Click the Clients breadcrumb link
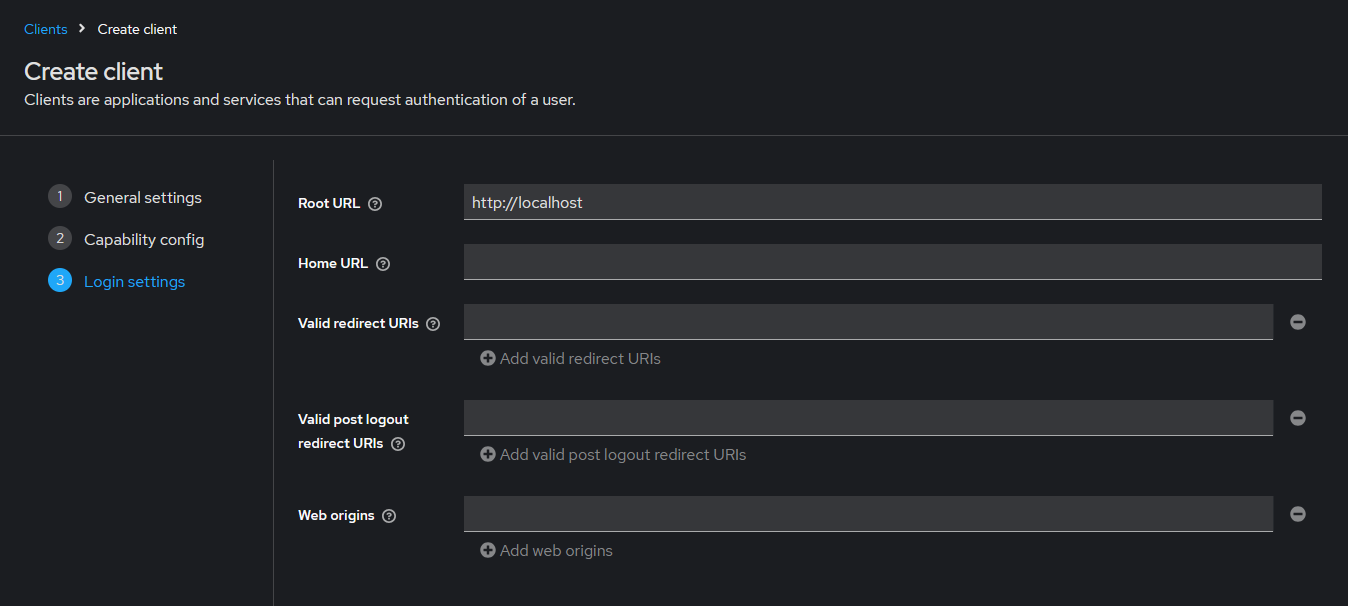 (x=46, y=29)
